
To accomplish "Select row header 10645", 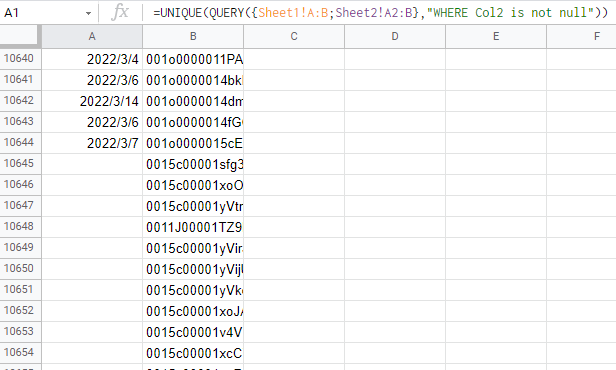I will (20, 164).
